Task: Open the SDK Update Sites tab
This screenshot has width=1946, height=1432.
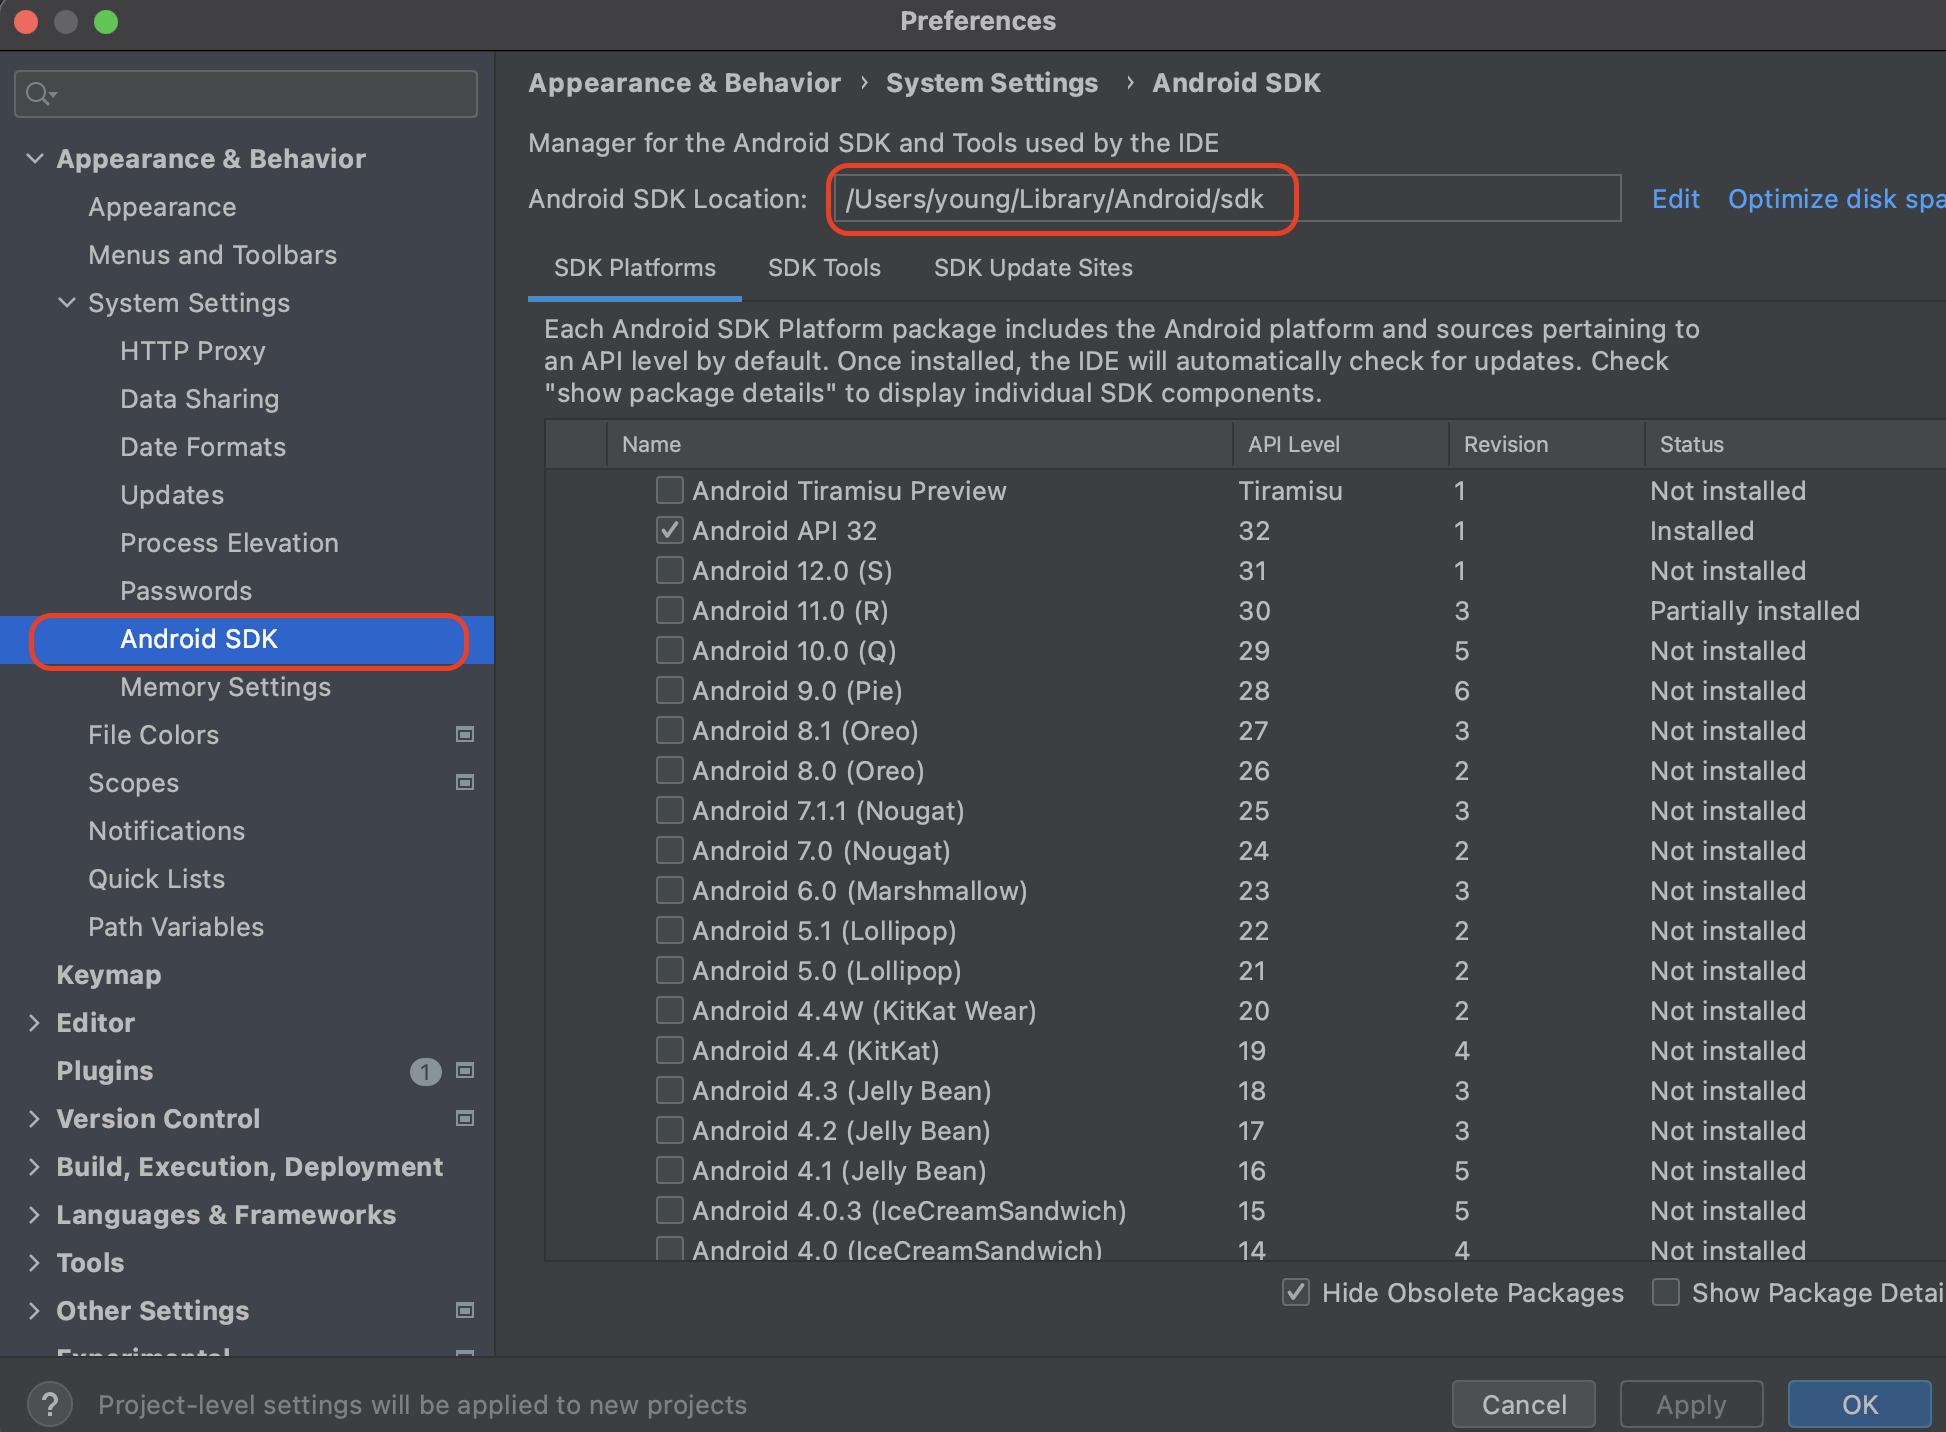Action: point(1033,268)
